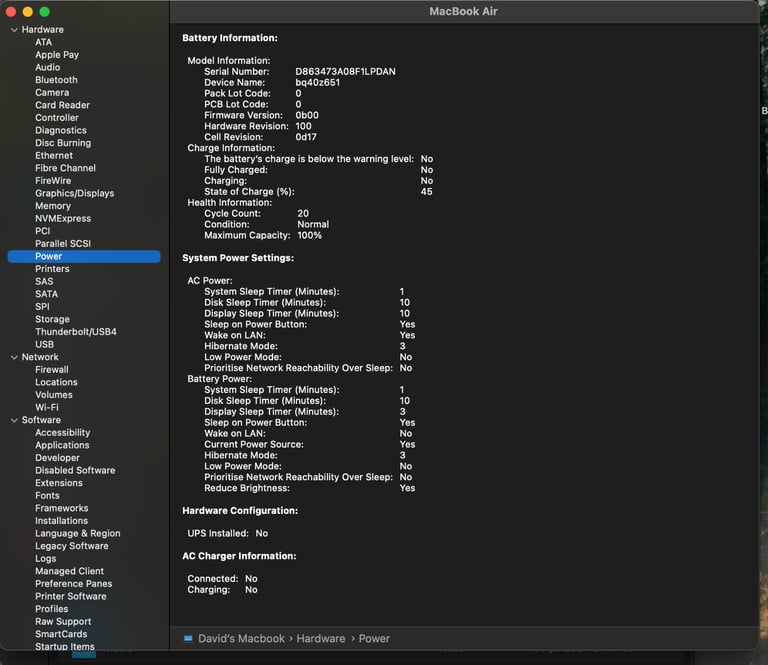Open Developer under Software
This screenshot has width=768, height=665.
coord(57,458)
